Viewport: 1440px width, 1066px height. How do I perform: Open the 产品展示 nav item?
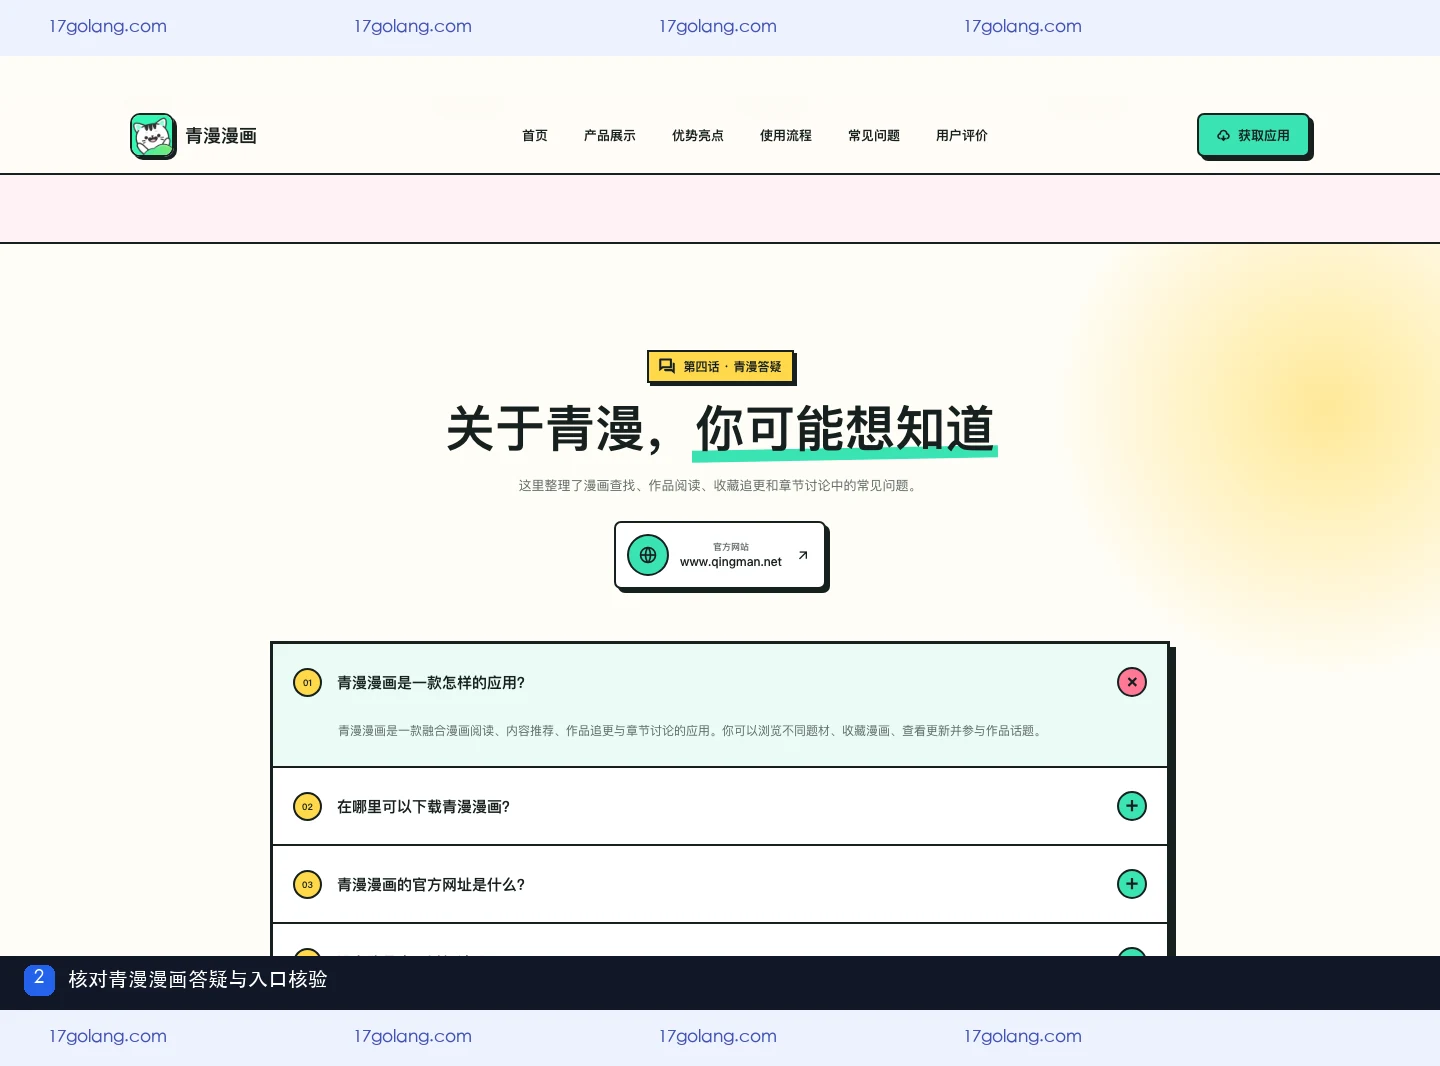click(610, 136)
